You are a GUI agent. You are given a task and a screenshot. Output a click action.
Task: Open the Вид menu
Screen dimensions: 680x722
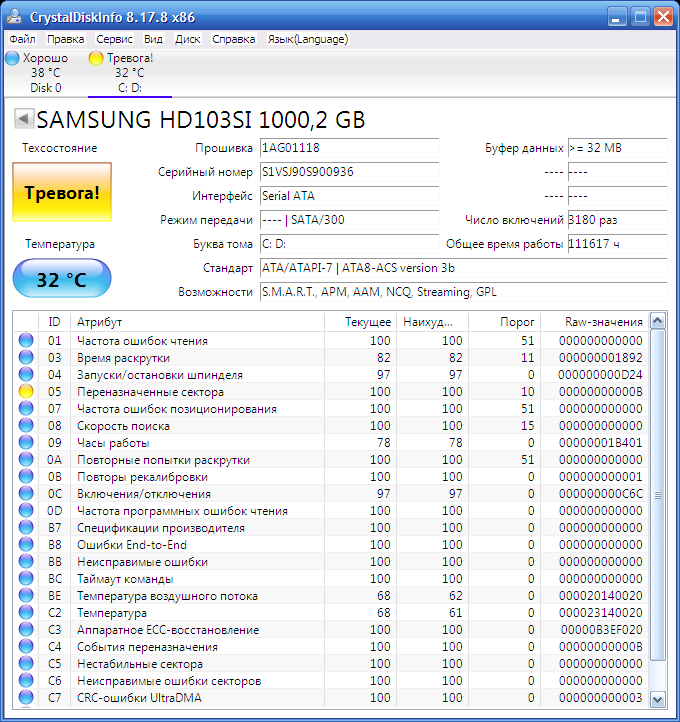coord(153,39)
